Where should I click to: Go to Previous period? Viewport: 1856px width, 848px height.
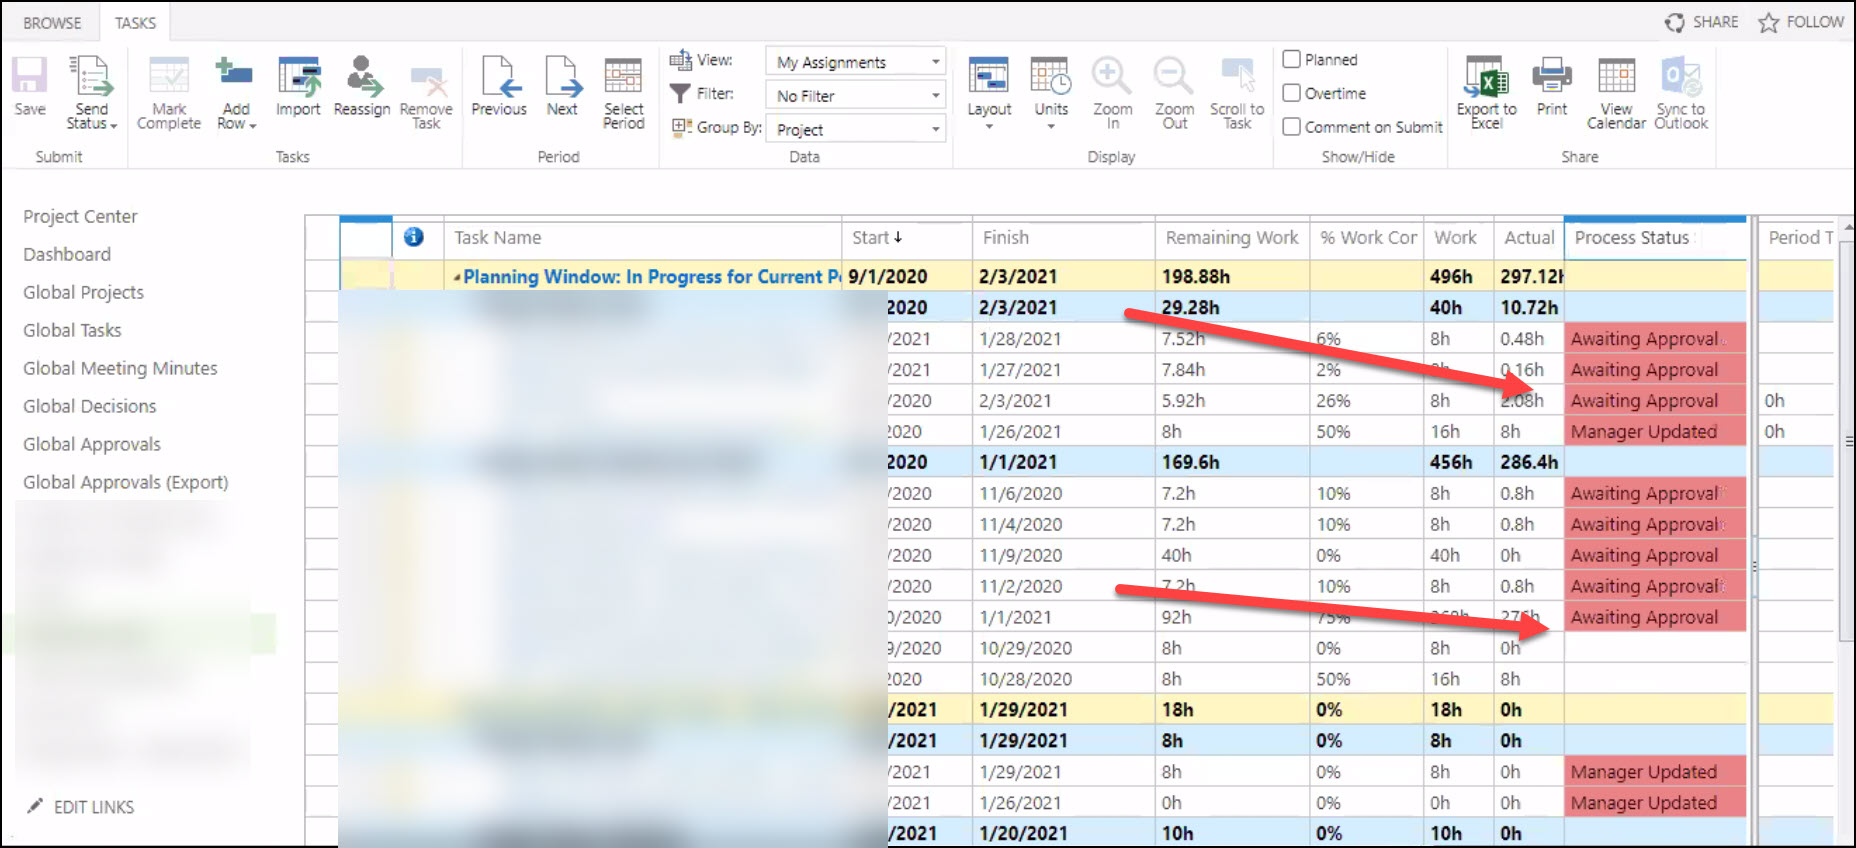[x=499, y=86]
